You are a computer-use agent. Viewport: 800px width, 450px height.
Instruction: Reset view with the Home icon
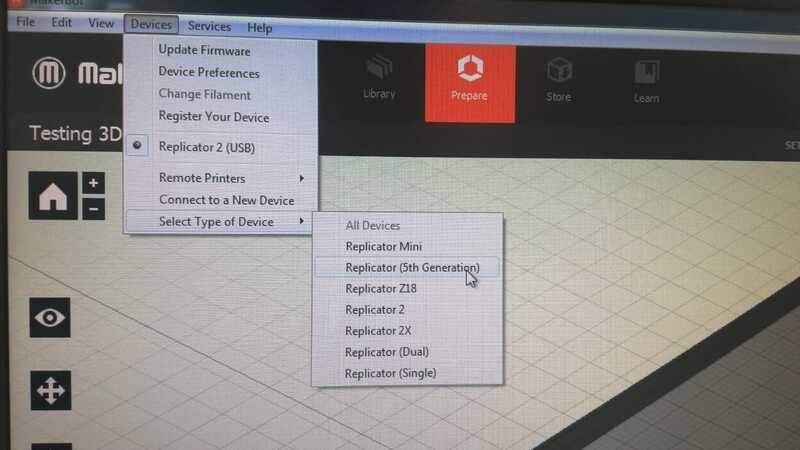(53, 196)
